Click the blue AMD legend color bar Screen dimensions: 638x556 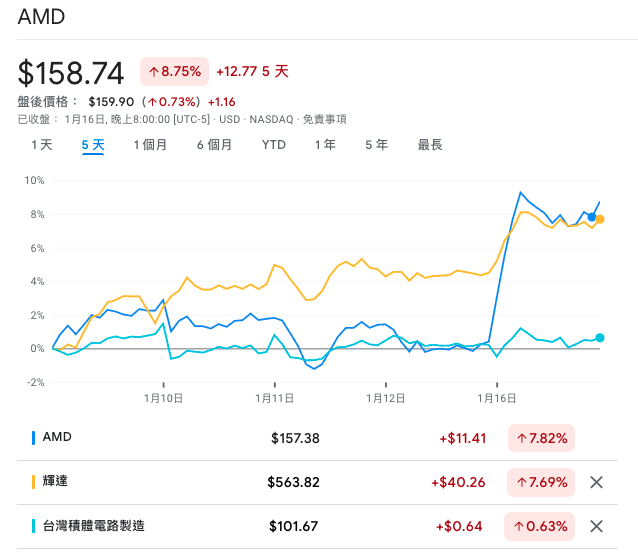[33, 438]
